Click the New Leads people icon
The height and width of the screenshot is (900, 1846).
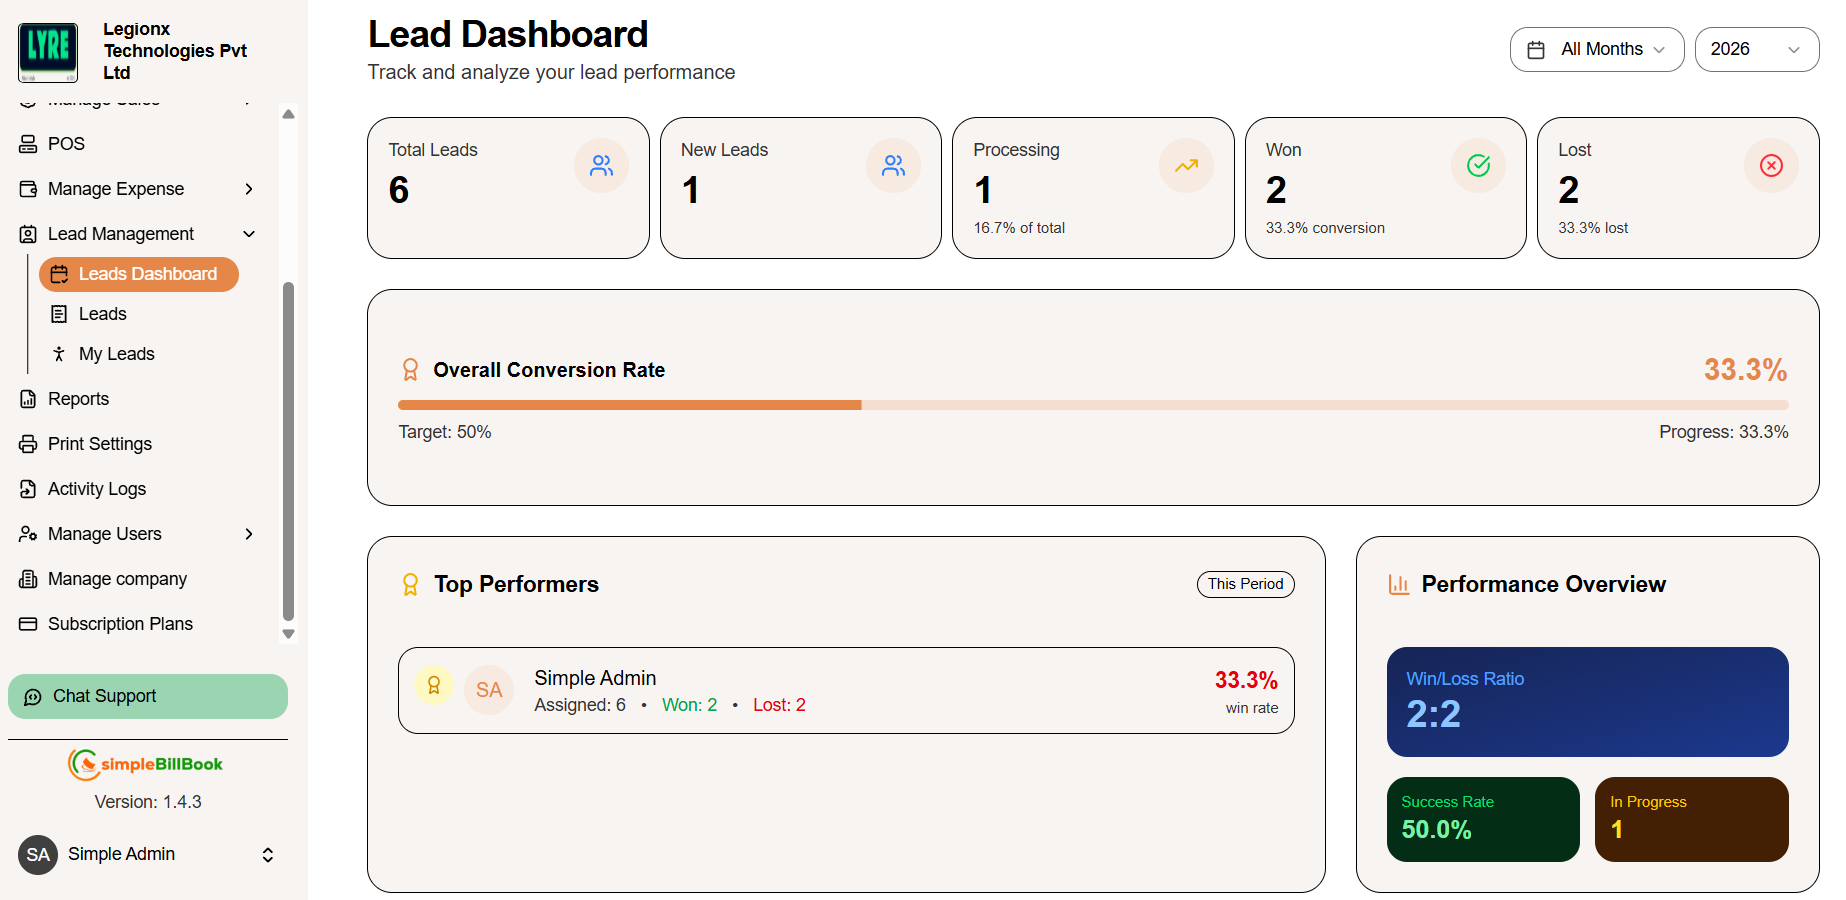893,166
